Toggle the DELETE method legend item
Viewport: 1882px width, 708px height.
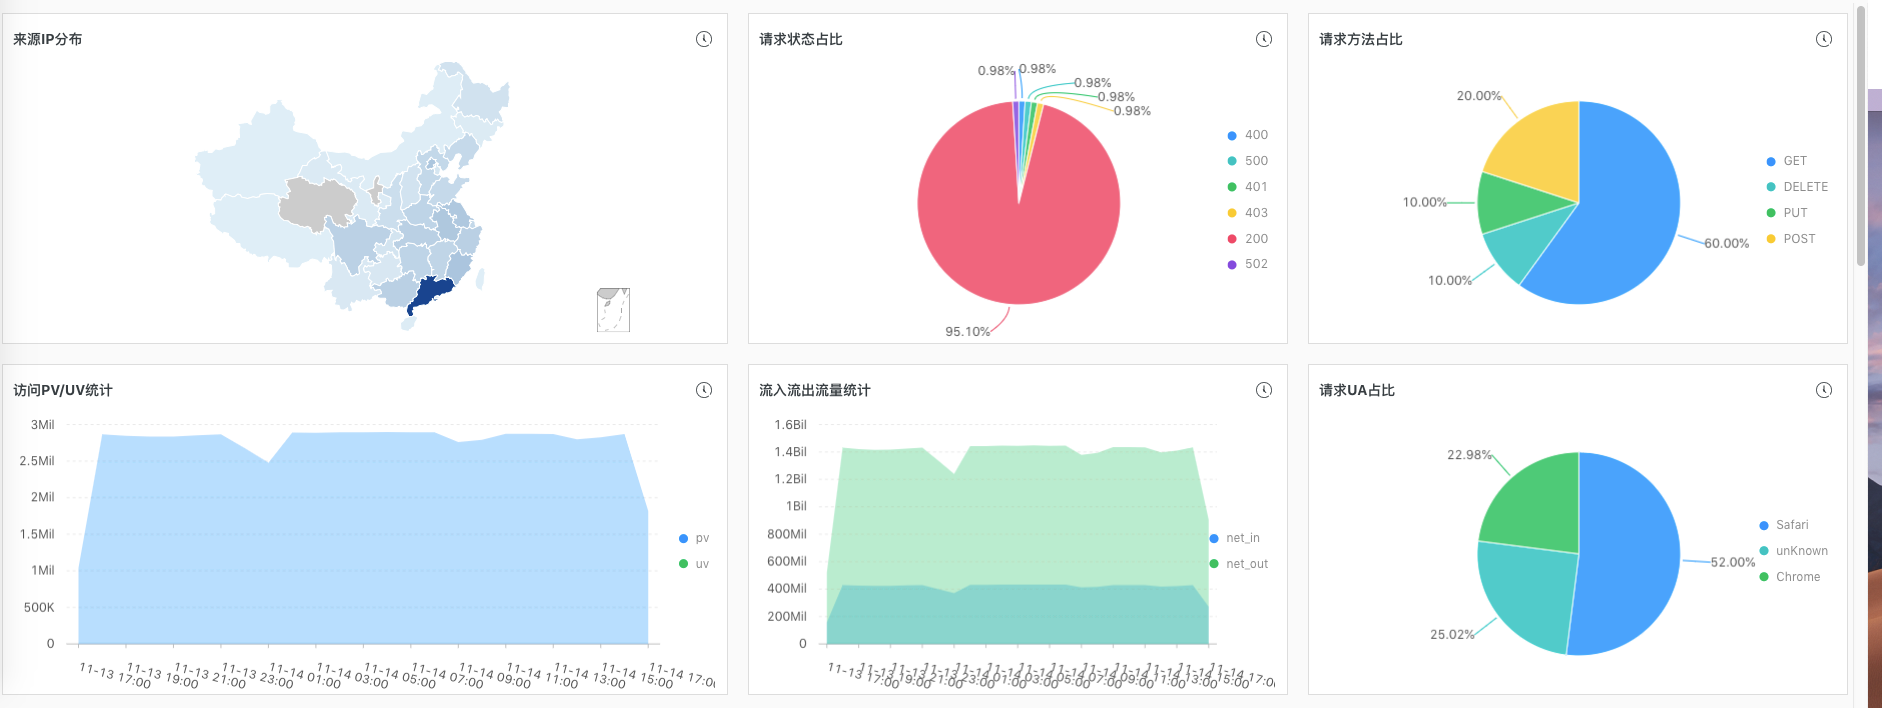click(x=1797, y=187)
